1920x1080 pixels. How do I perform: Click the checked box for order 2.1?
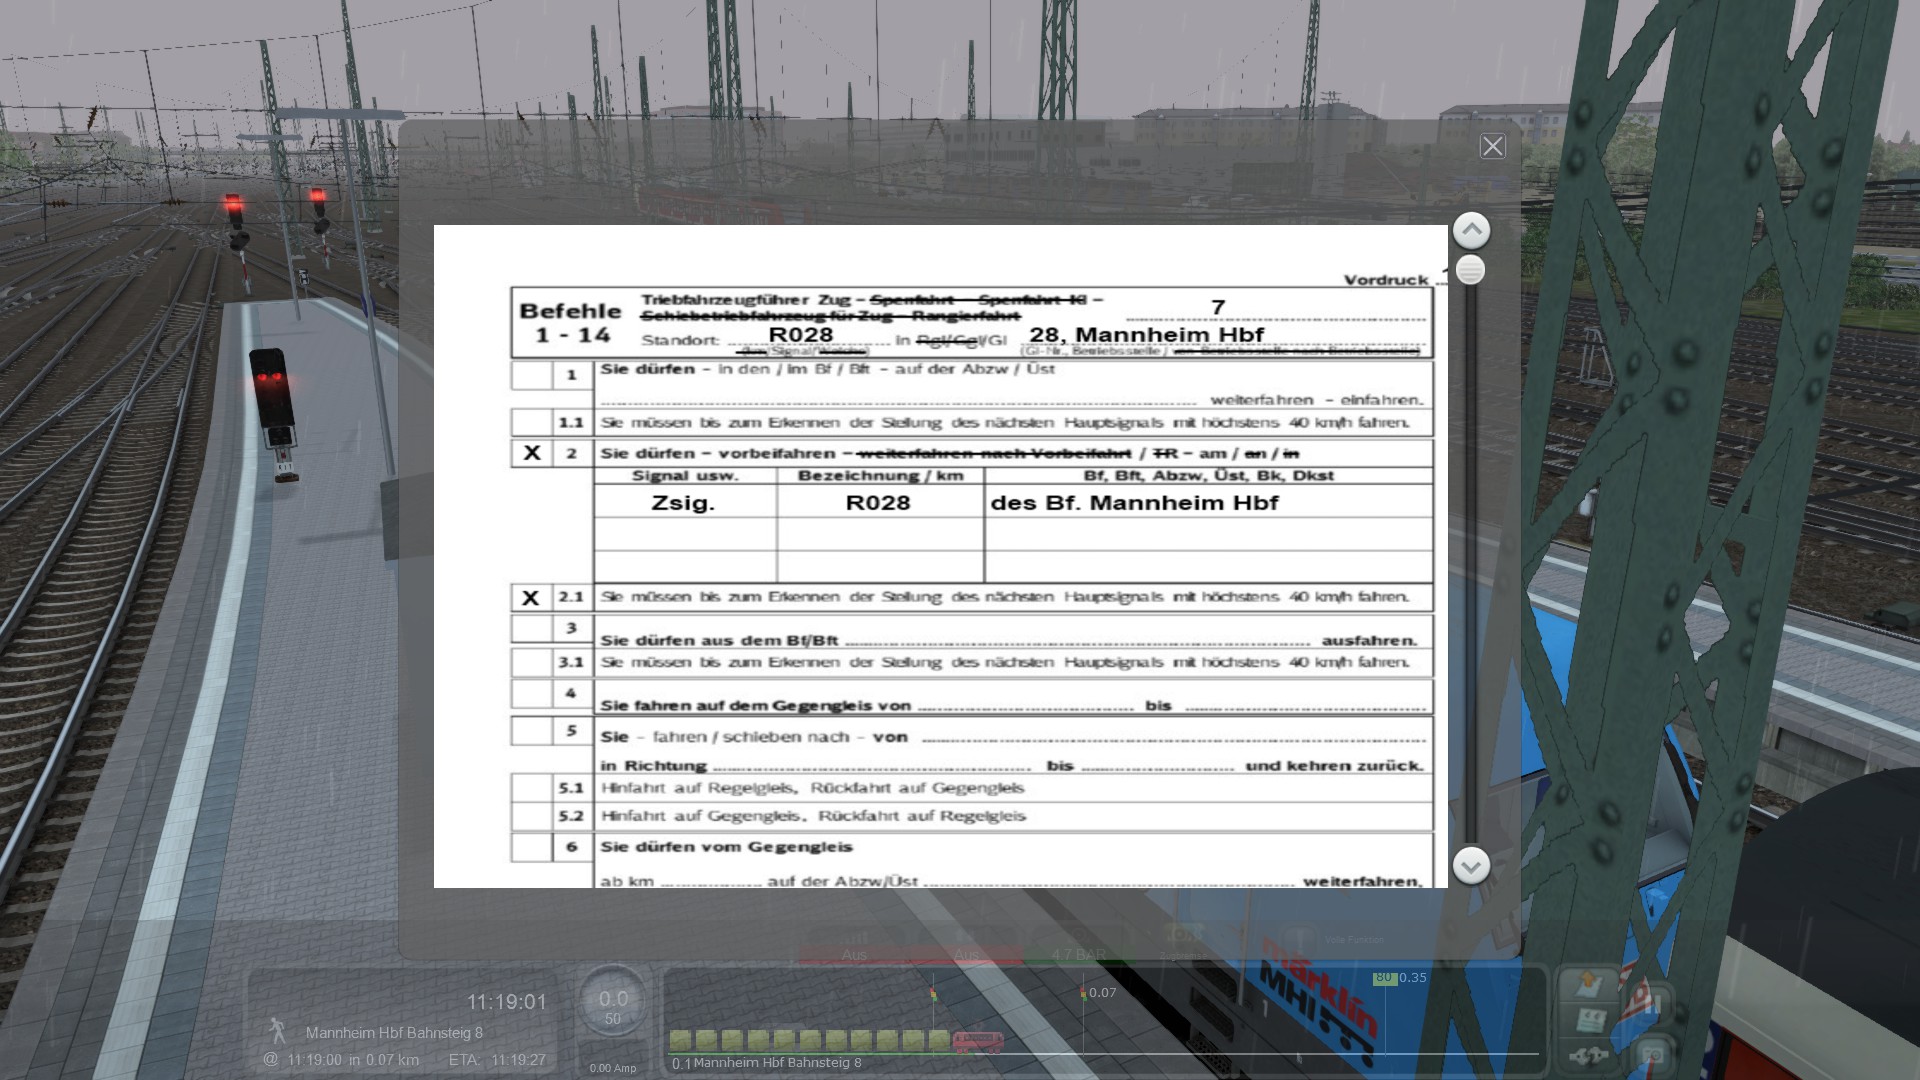point(531,598)
